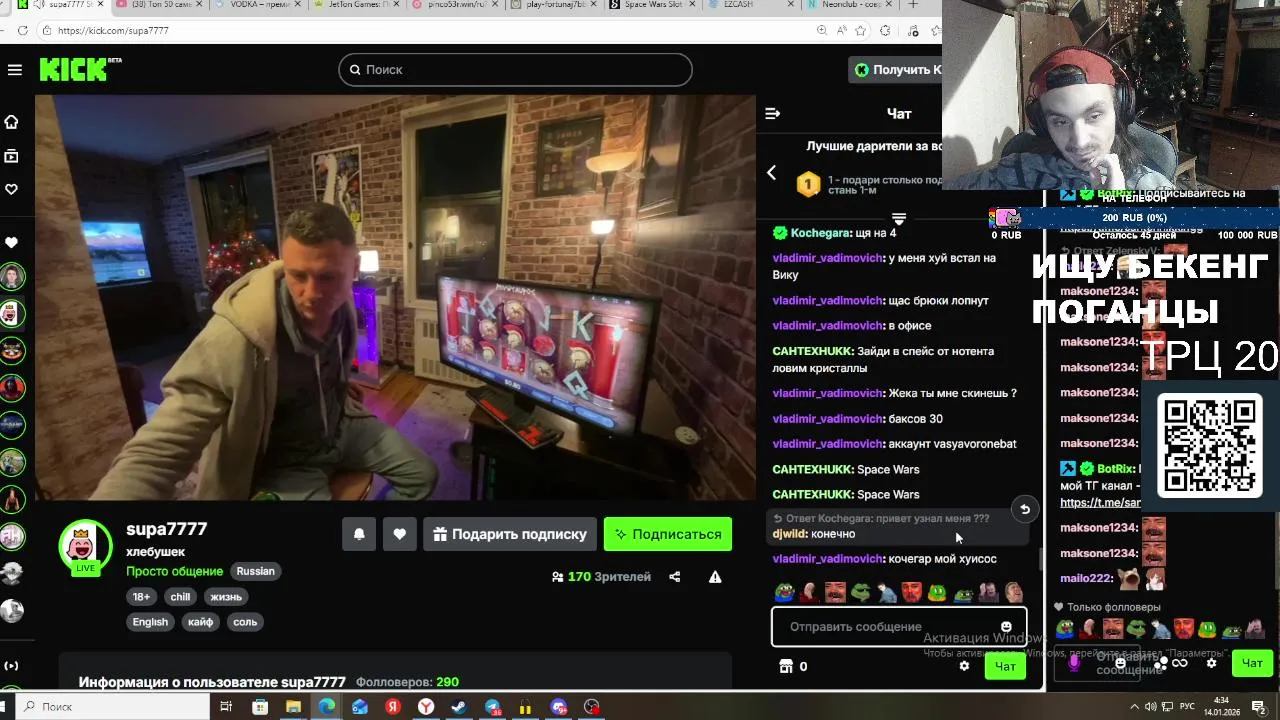Screen dimensions: 1280x720
Task: Click the Kochegara username in chat
Action: (820, 233)
